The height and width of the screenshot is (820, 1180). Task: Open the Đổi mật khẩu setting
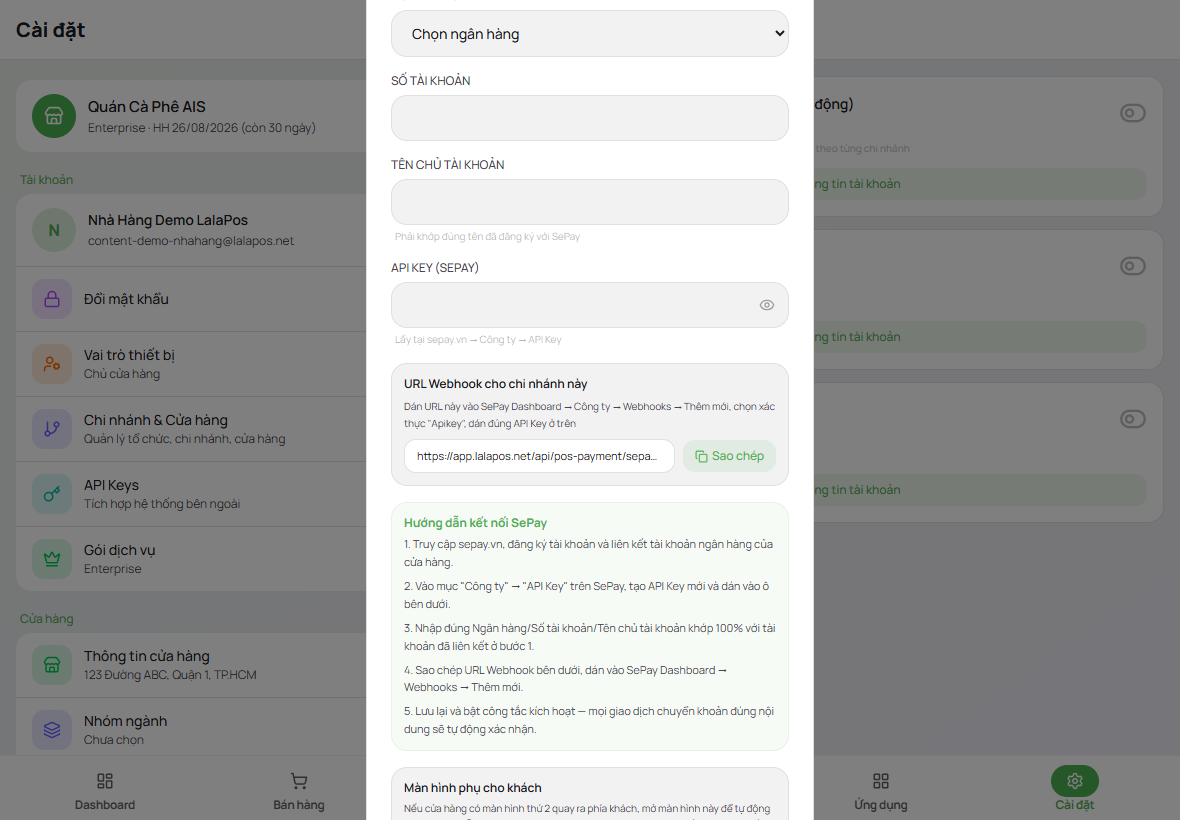191,299
